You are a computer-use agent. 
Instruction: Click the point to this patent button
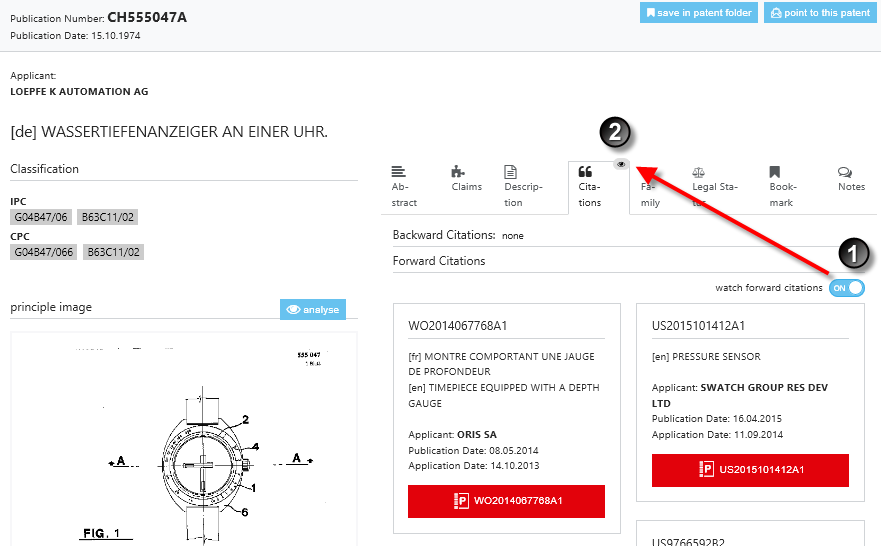coord(818,13)
